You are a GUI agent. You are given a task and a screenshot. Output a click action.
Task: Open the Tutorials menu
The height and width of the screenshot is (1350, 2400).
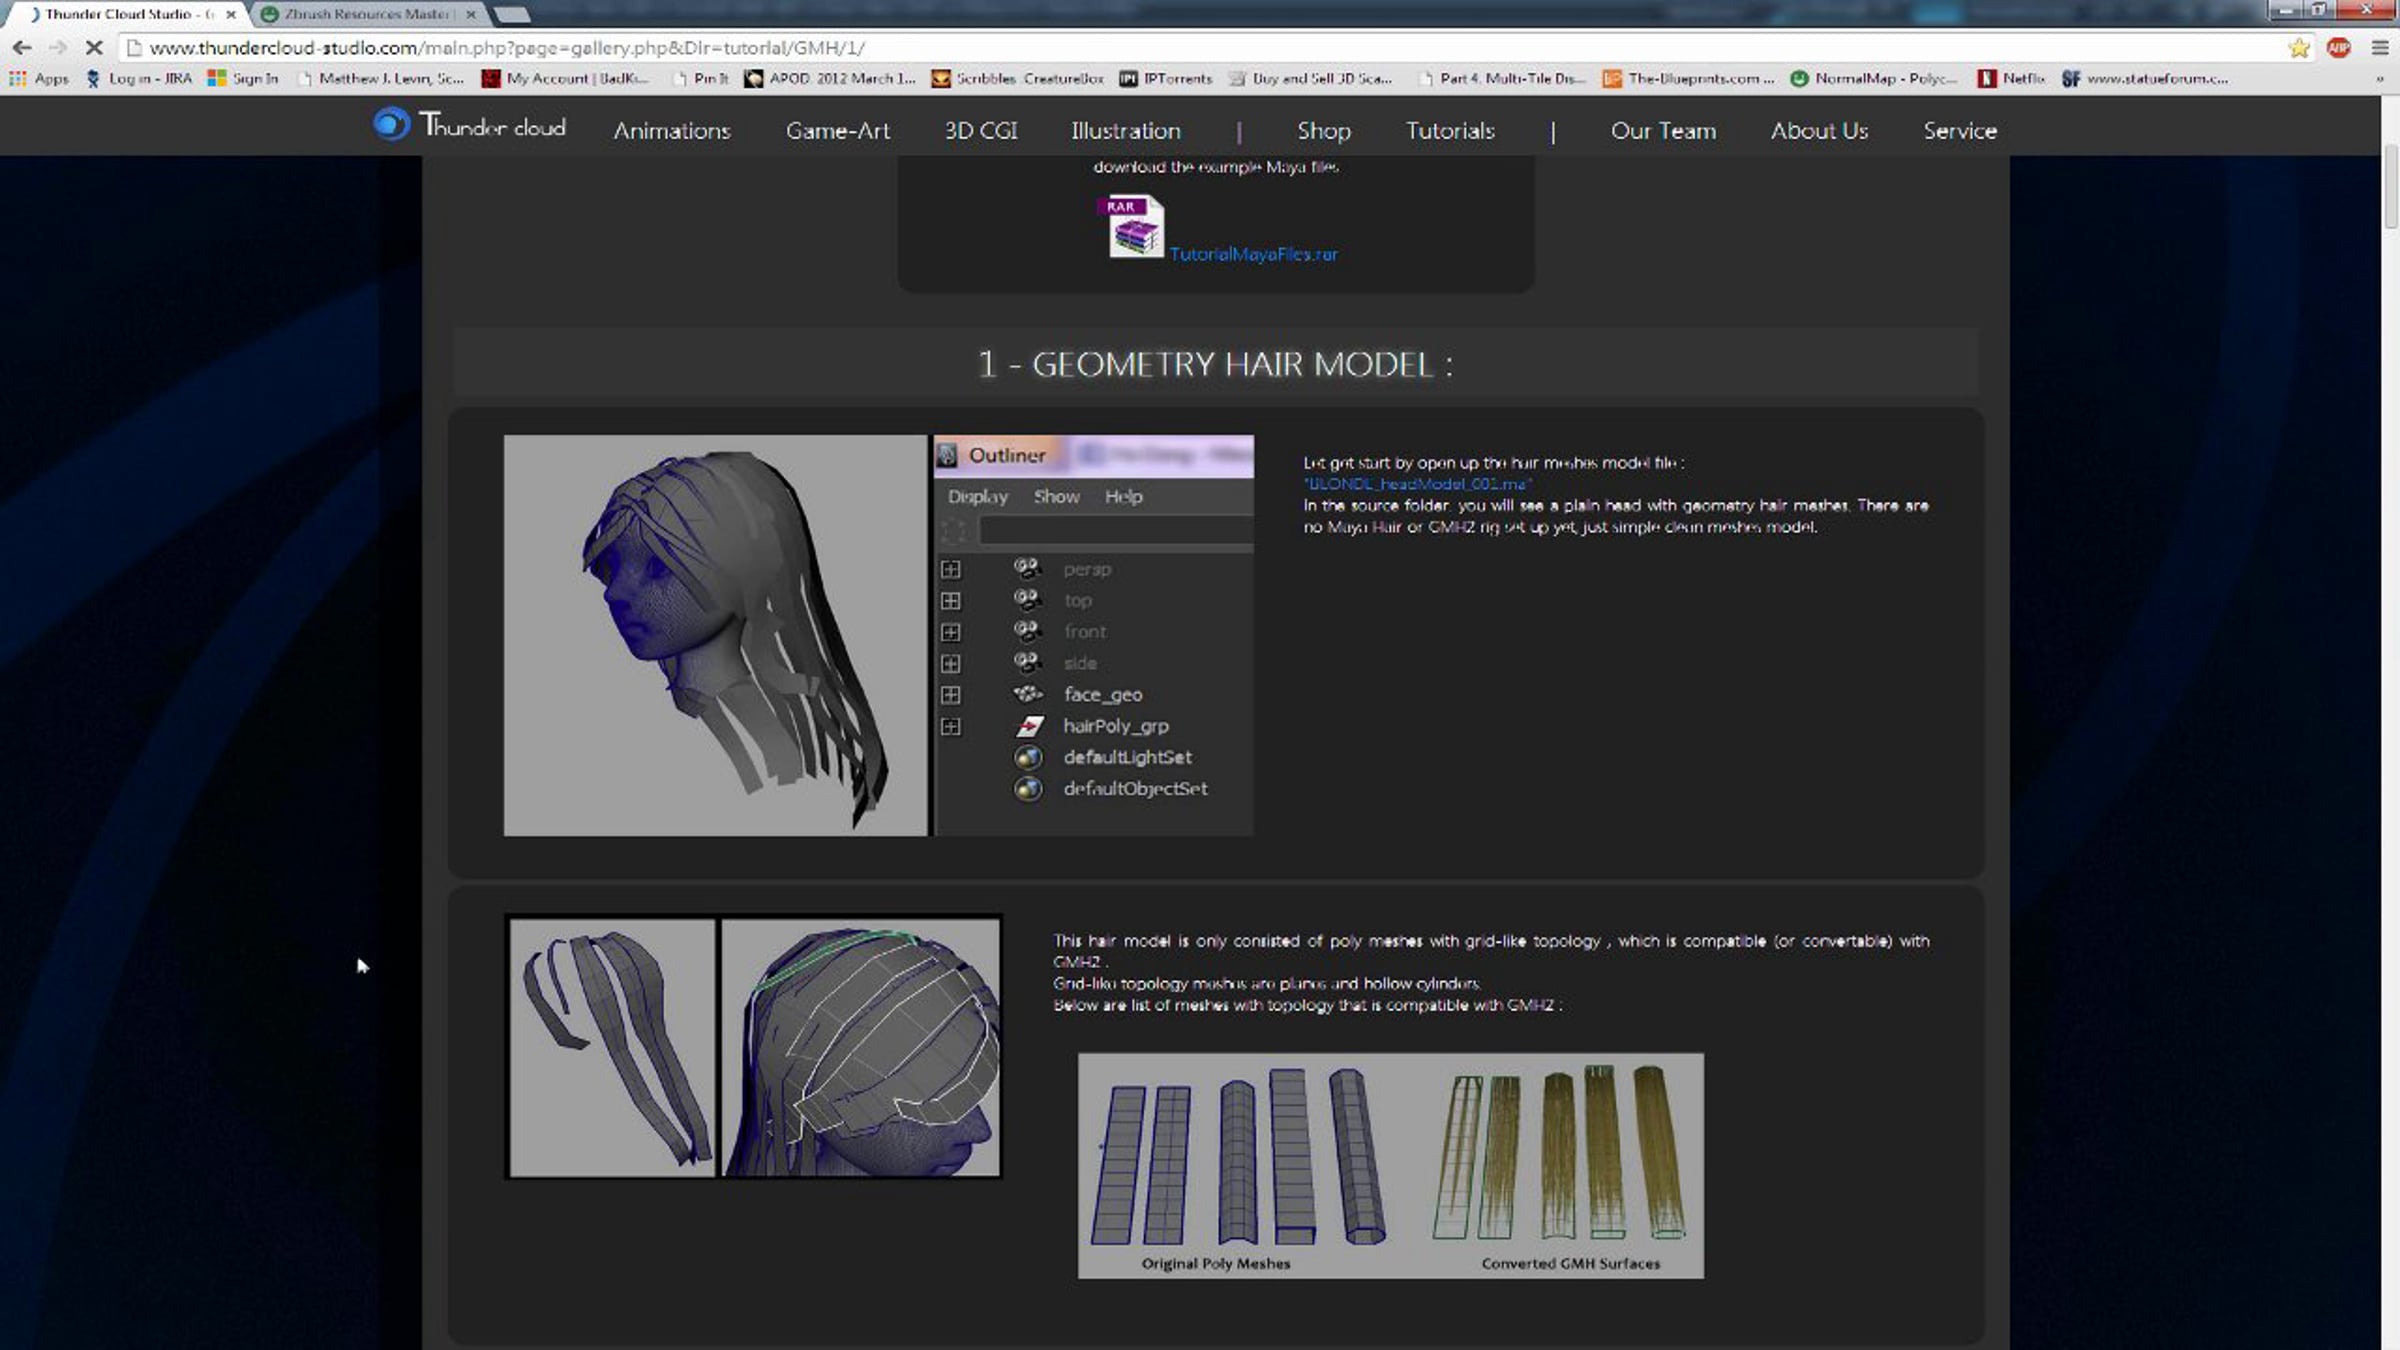pos(1450,131)
